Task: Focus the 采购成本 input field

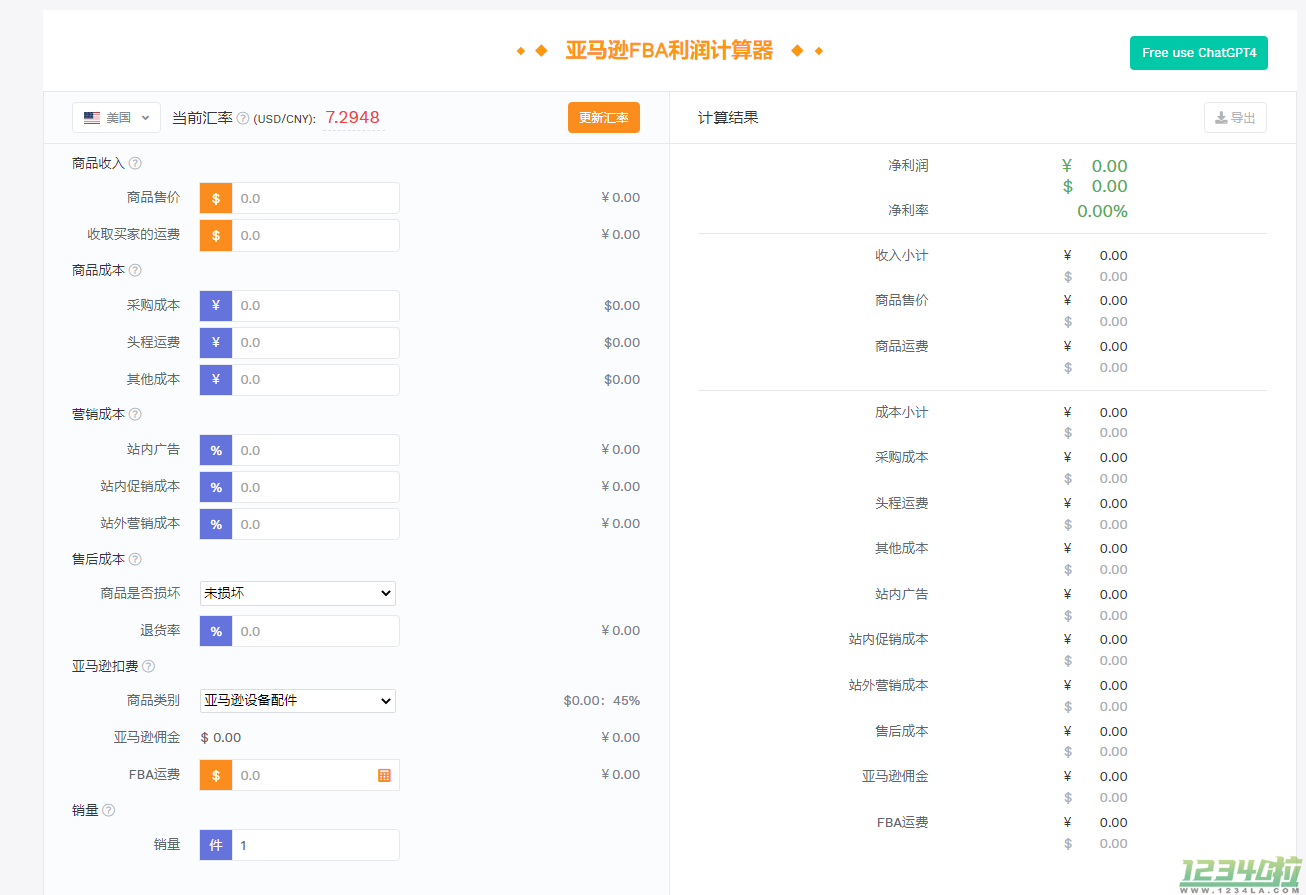Action: pos(315,306)
